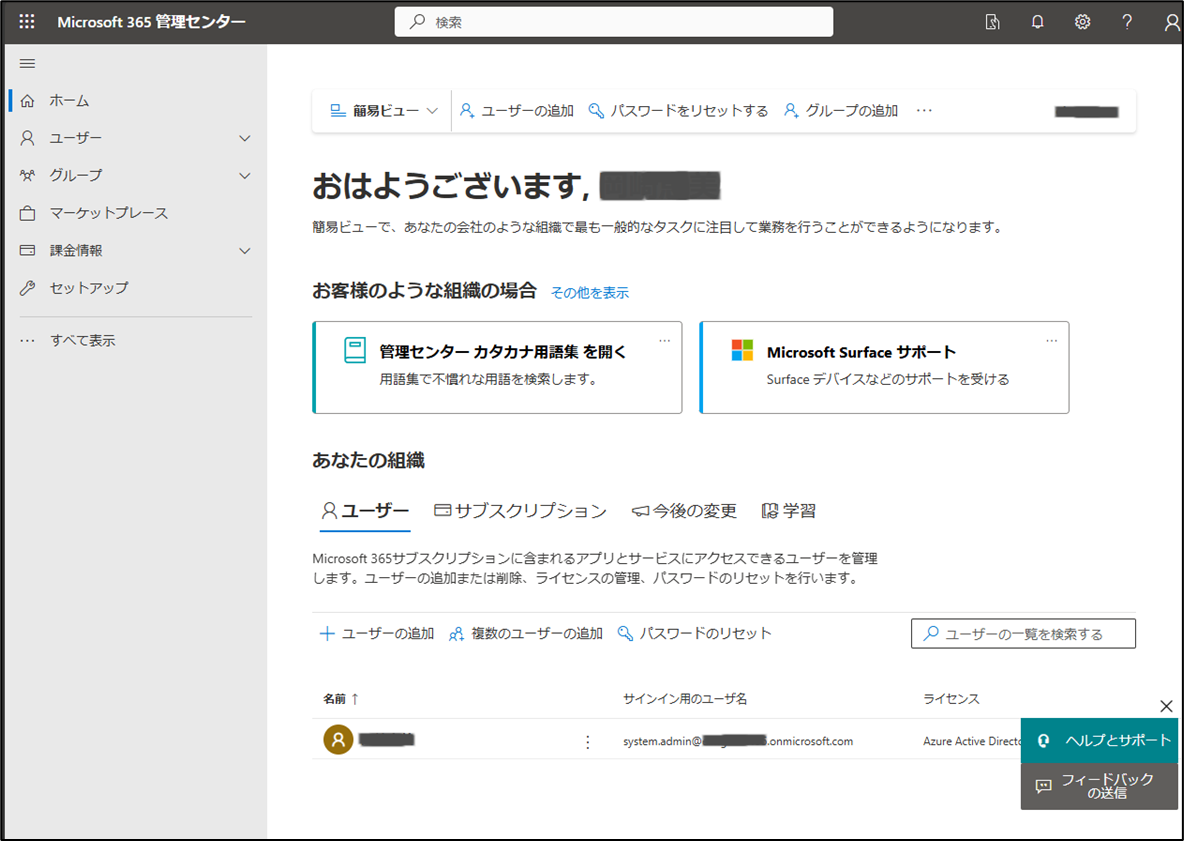Switch to the 学習 tab
1184x841 pixels.
pos(788,511)
